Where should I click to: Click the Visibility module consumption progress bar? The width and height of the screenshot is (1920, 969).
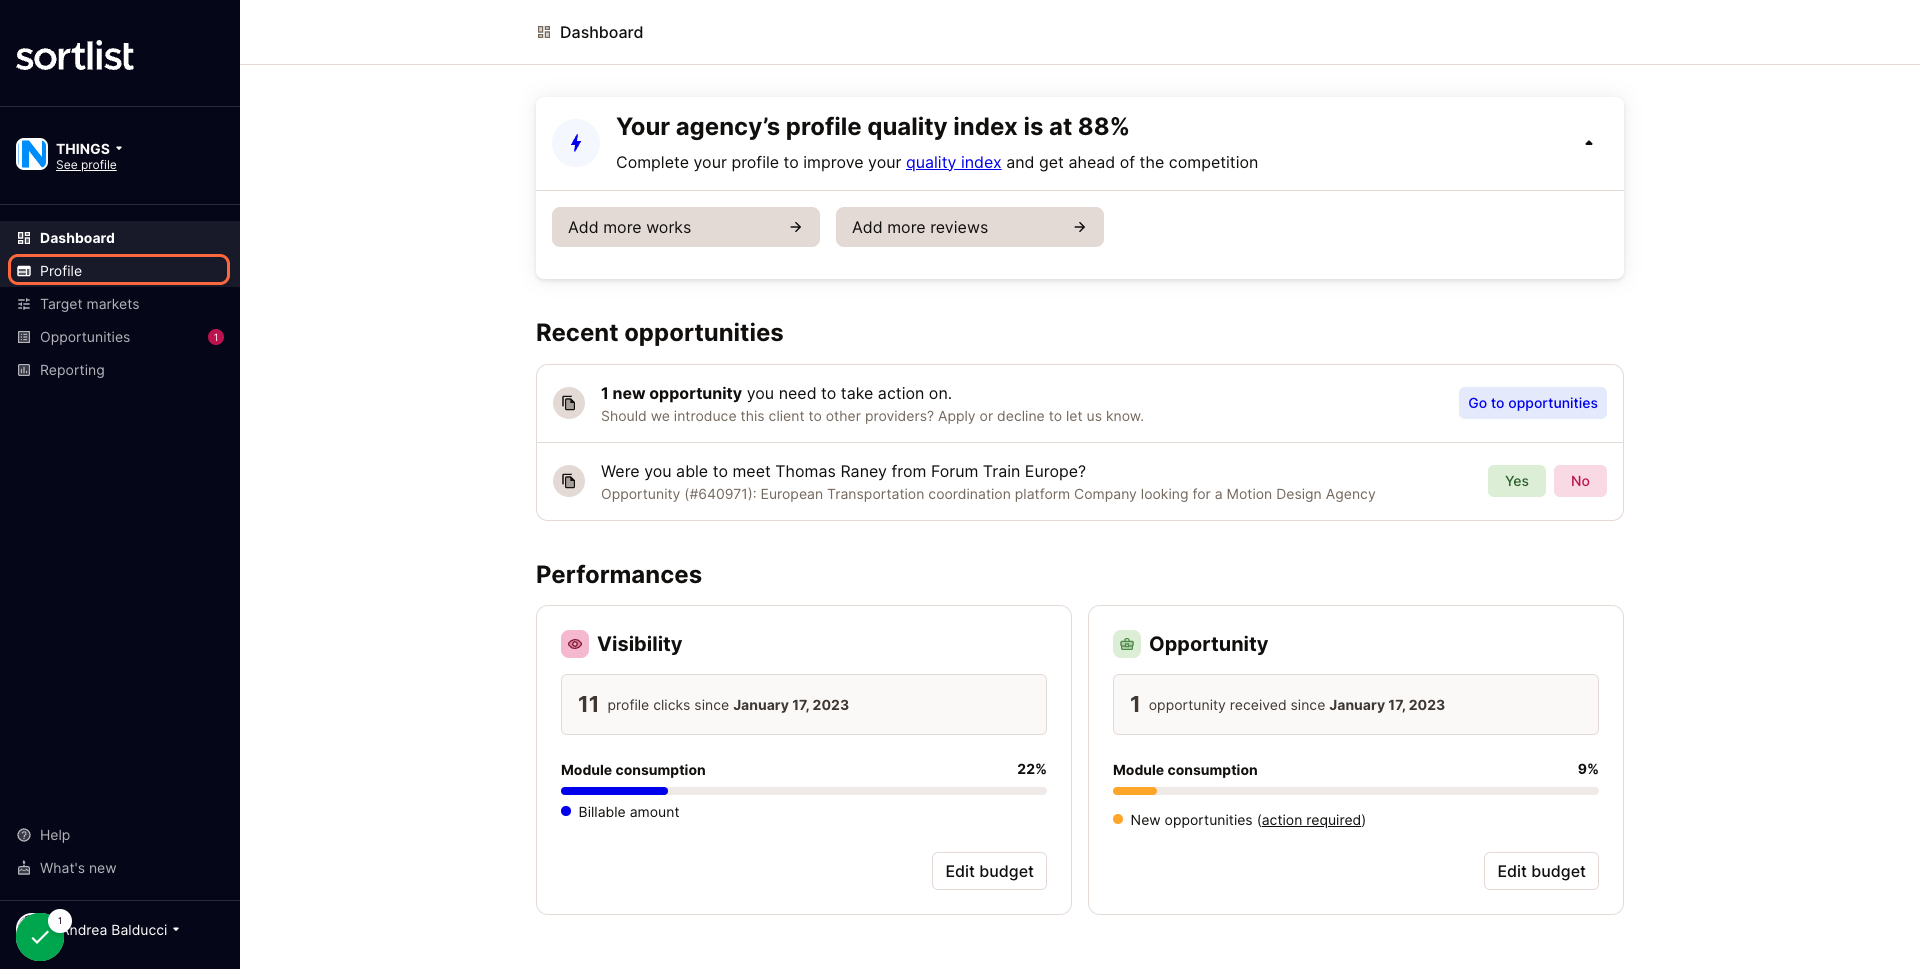click(804, 791)
